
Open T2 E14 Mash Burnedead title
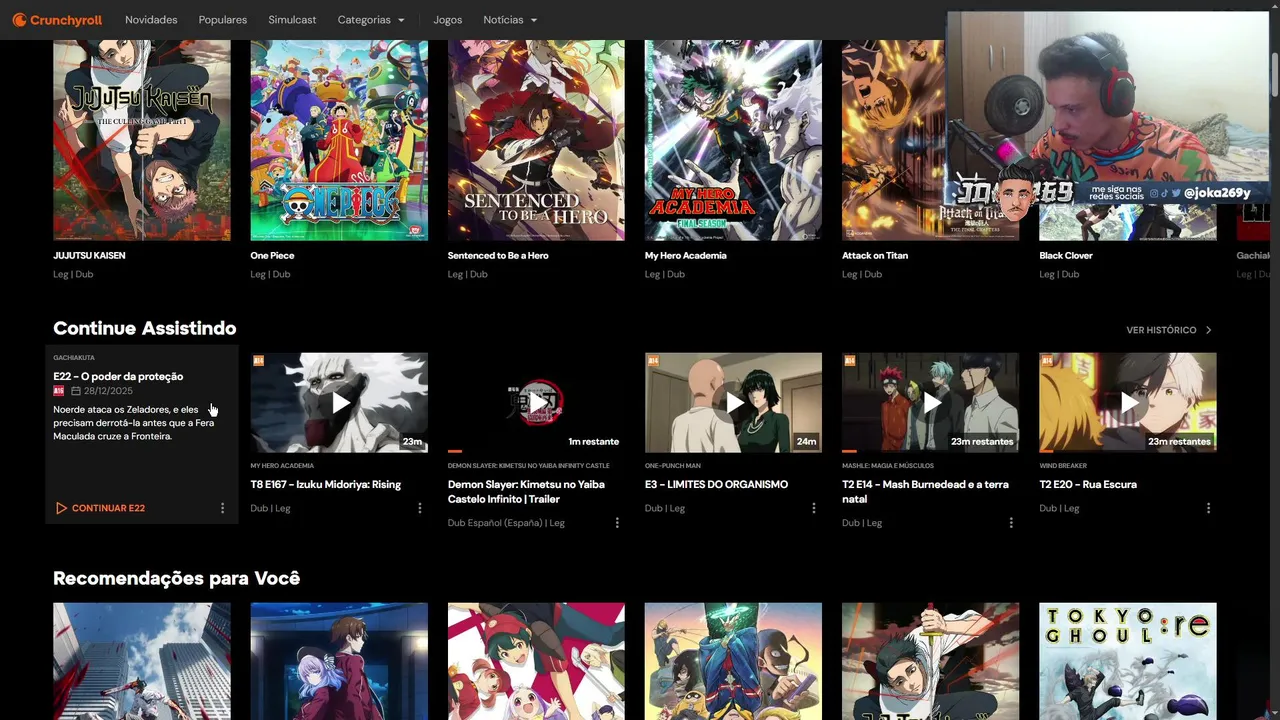925,492
